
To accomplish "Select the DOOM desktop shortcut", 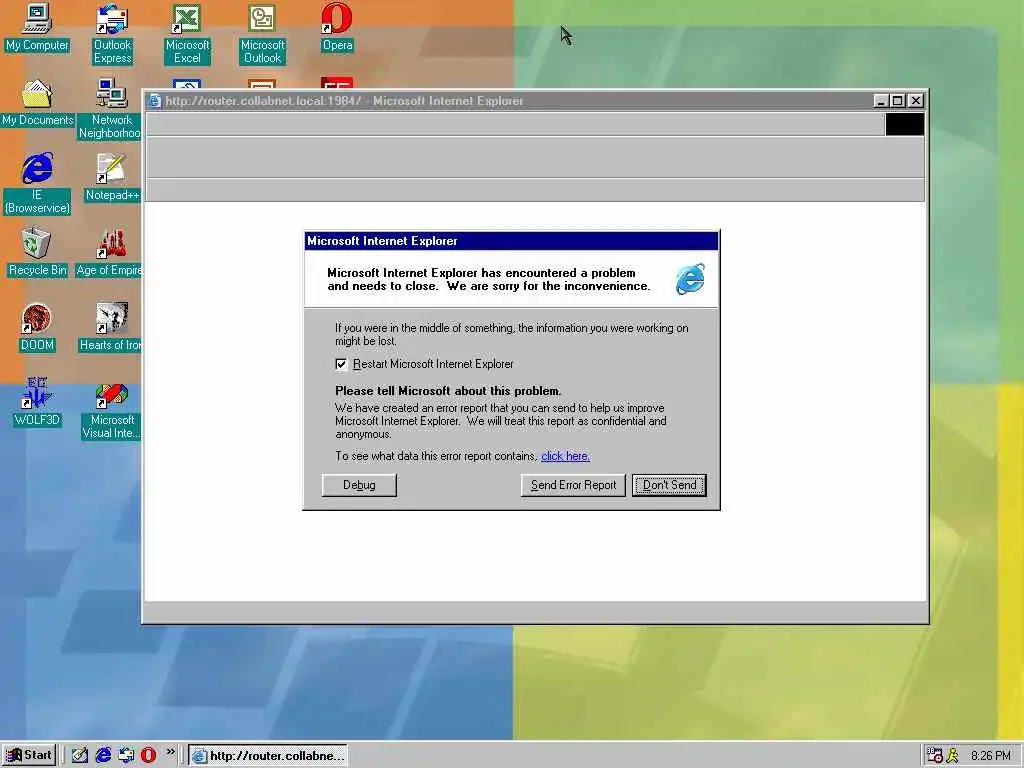I will pos(37,328).
